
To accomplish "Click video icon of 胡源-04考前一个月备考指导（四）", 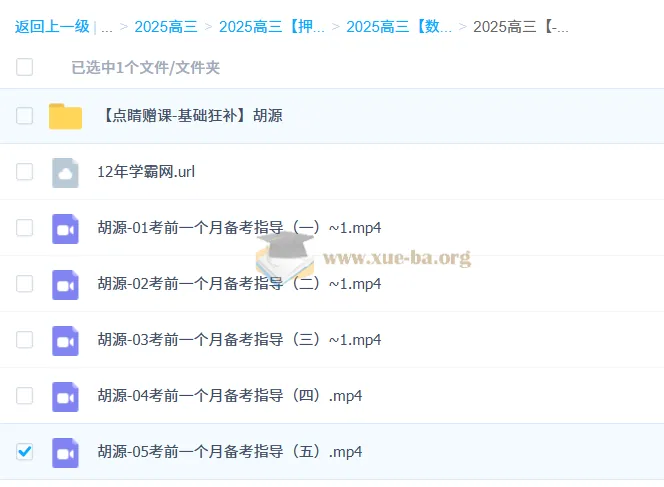I will click(65, 396).
